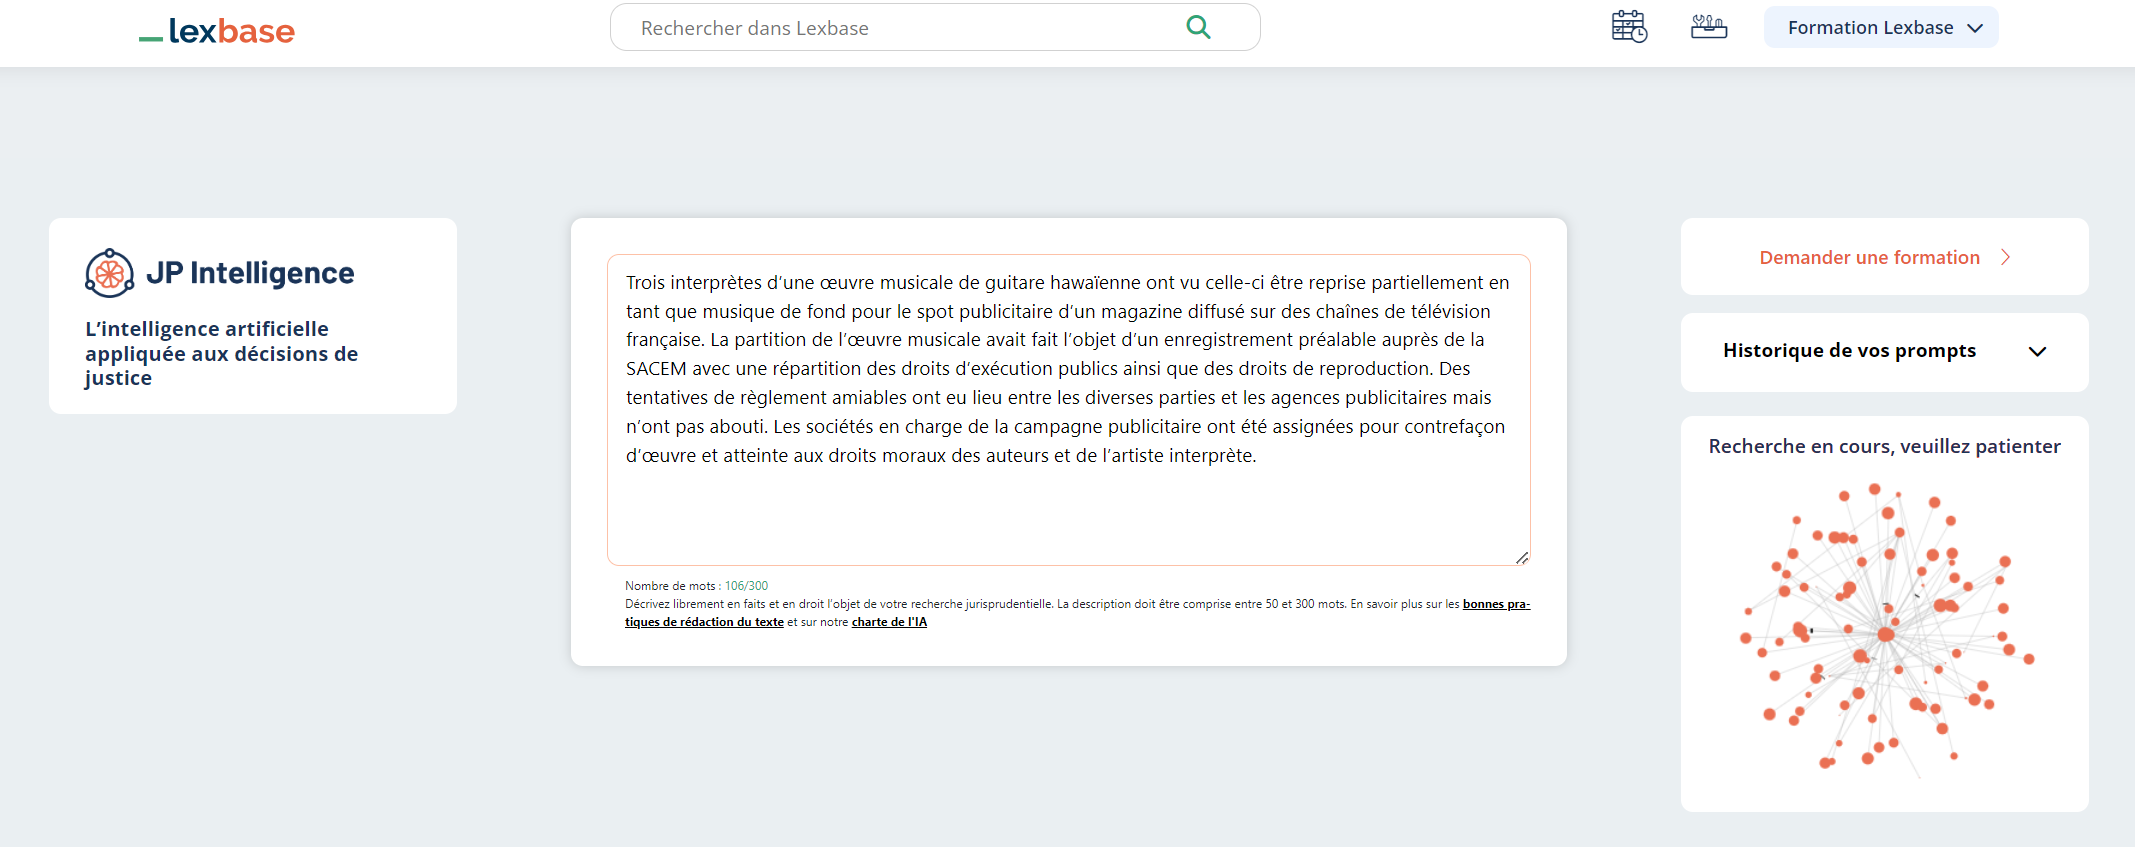Click the lexbase logo
This screenshot has width=2135, height=847.
pyautogui.click(x=217, y=31)
